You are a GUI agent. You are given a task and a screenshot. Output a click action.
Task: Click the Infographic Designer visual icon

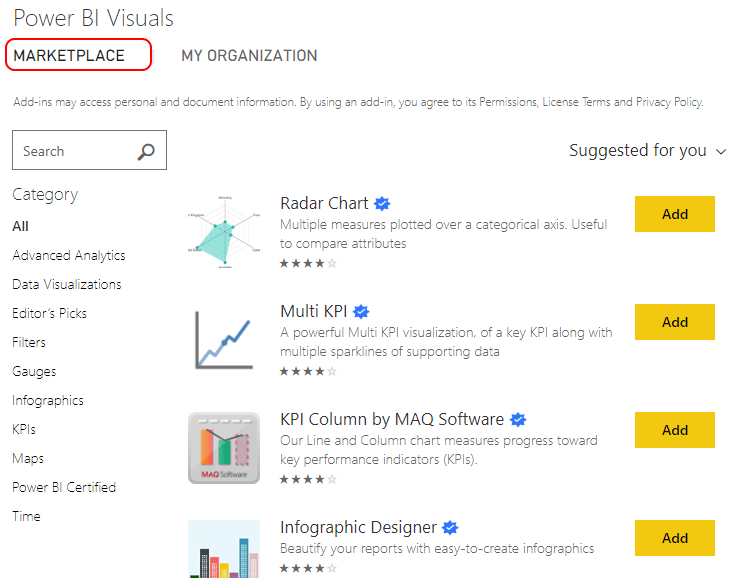(224, 550)
